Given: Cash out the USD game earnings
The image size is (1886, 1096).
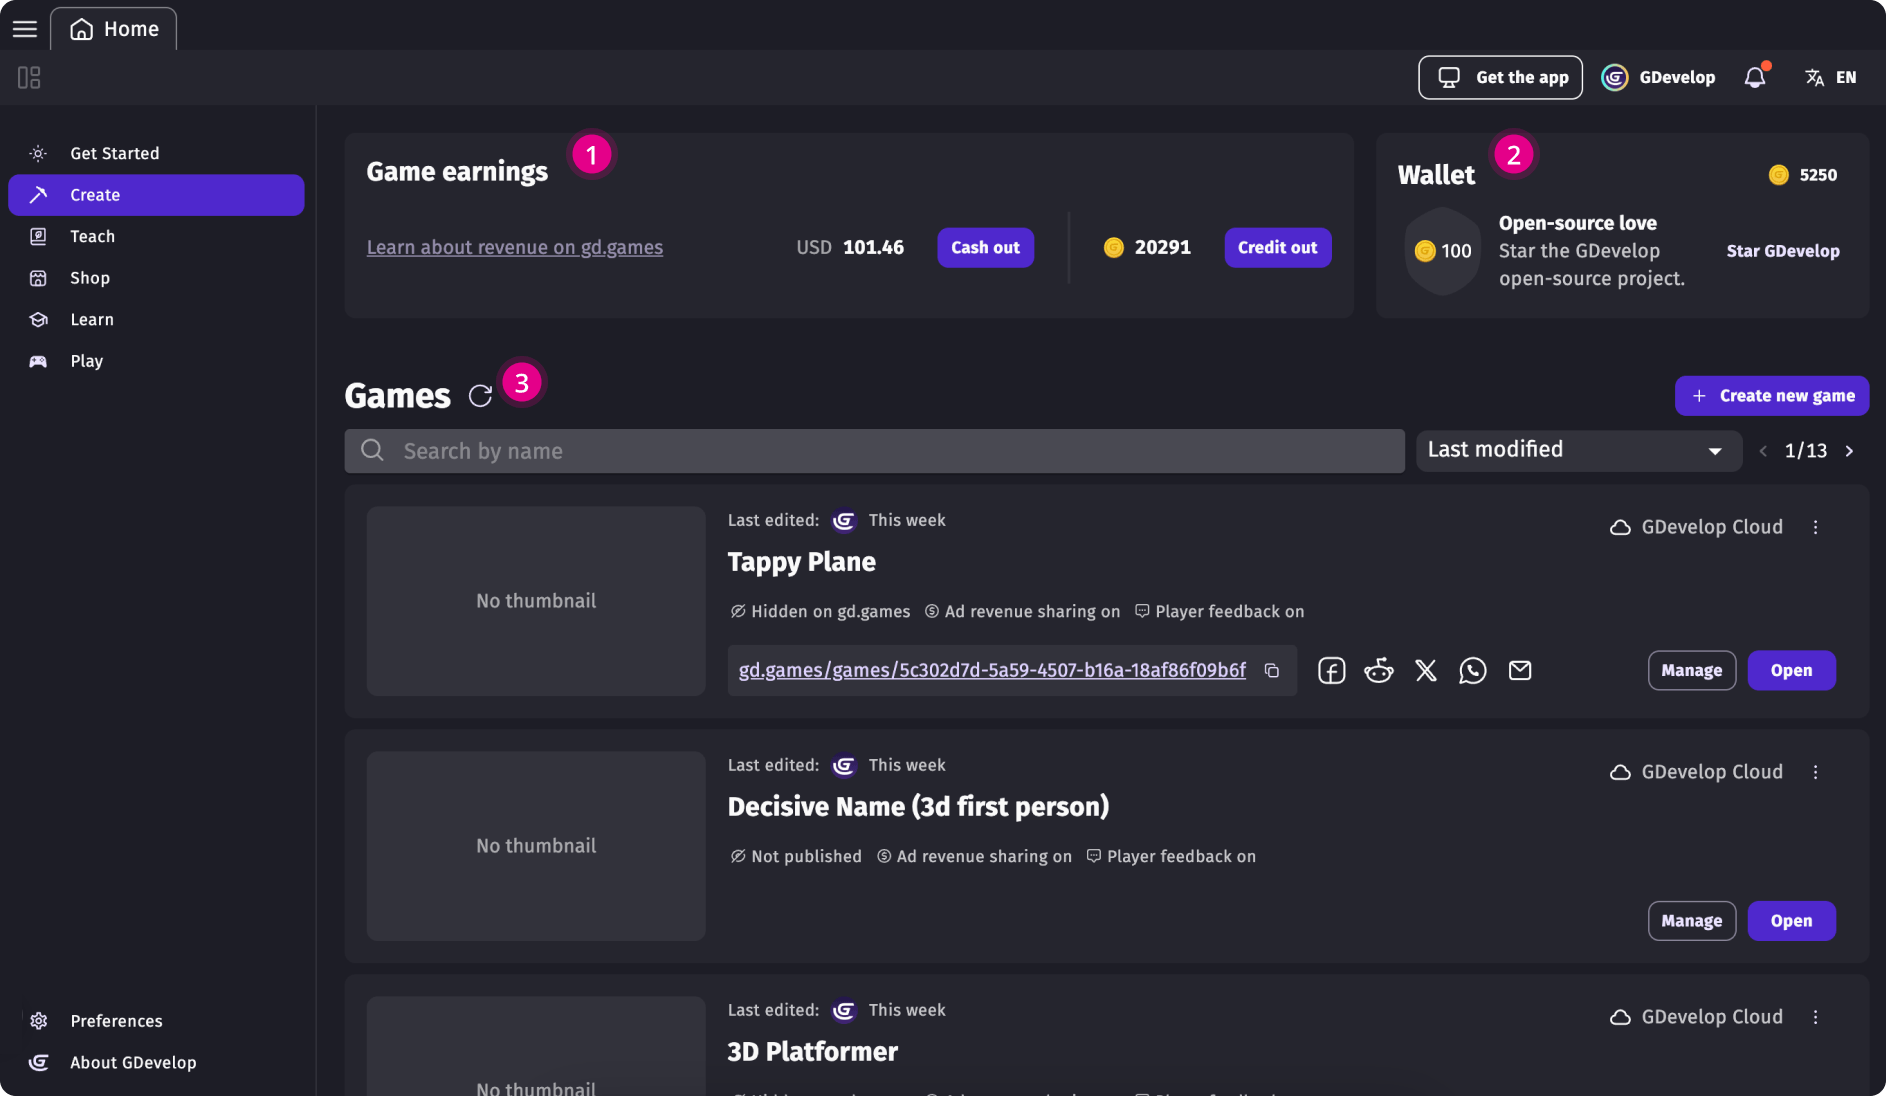Looking at the screenshot, I should tap(985, 247).
